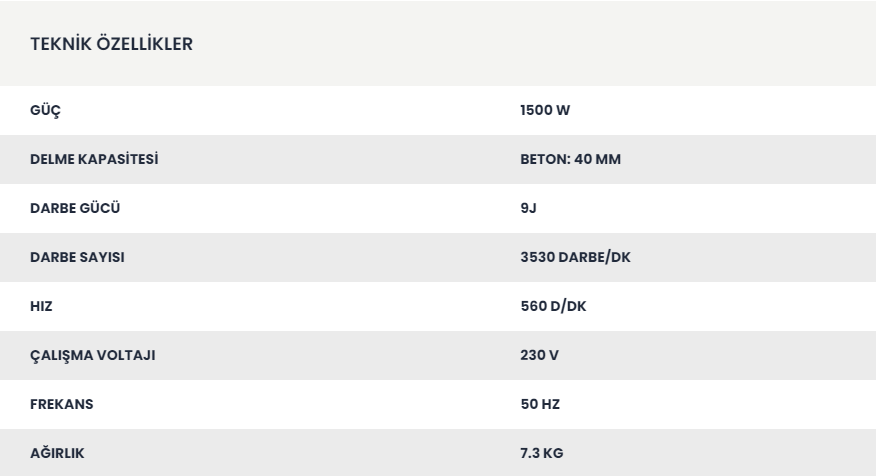
Task: Click the 1500 W power value
Action: 545,110
